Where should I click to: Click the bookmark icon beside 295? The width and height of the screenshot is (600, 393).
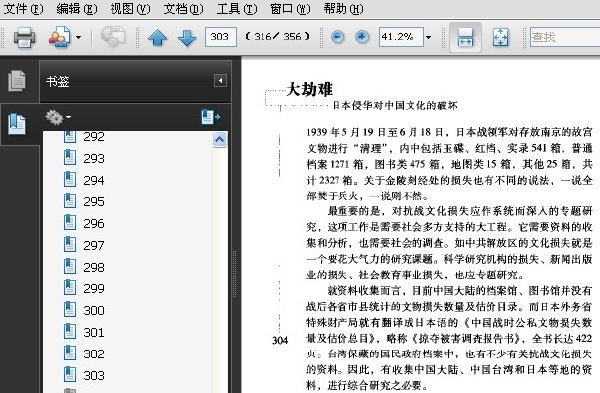[70, 201]
